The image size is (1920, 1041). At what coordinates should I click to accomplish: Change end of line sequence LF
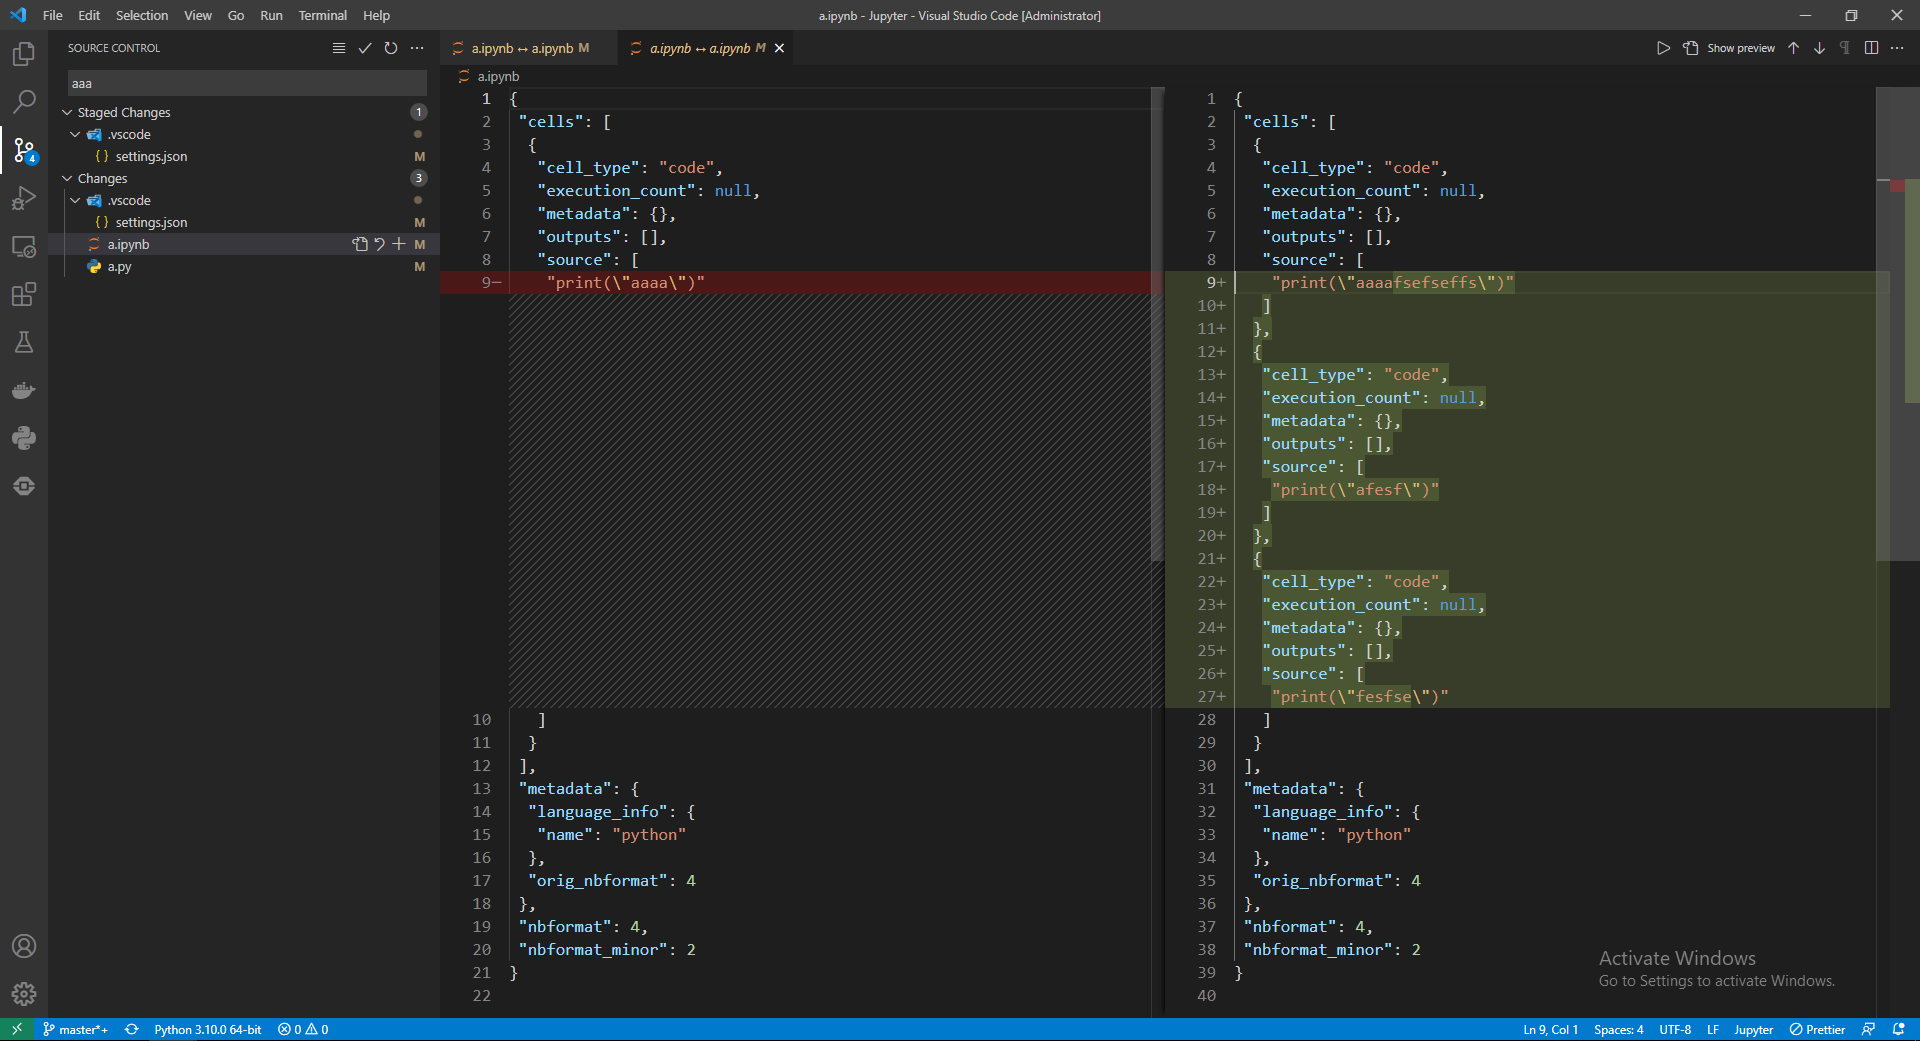[x=1713, y=1029]
